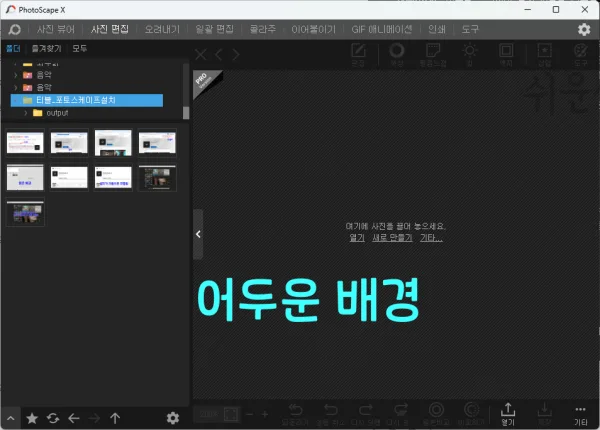
Task: Collapse the folder panel with up chevron
Action: 11,418
